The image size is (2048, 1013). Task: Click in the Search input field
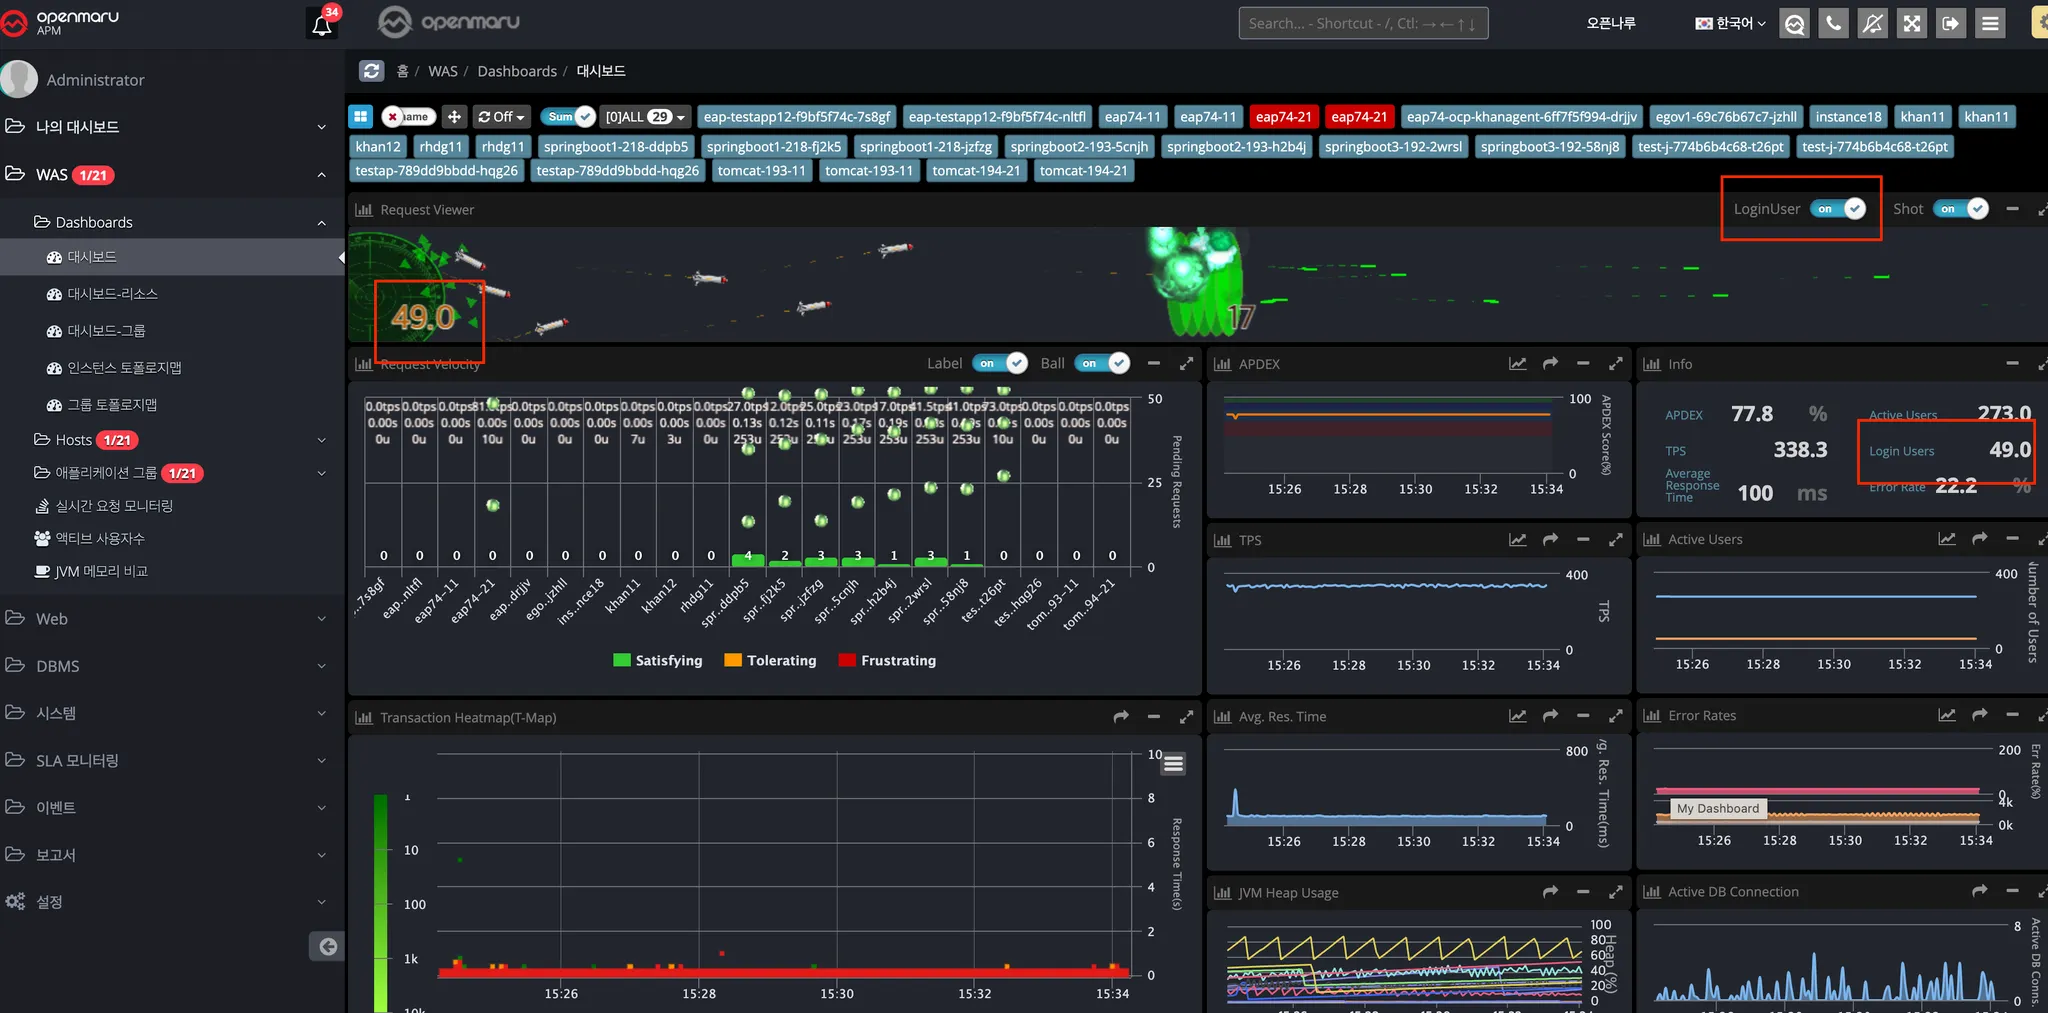pyautogui.click(x=1362, y=23)
